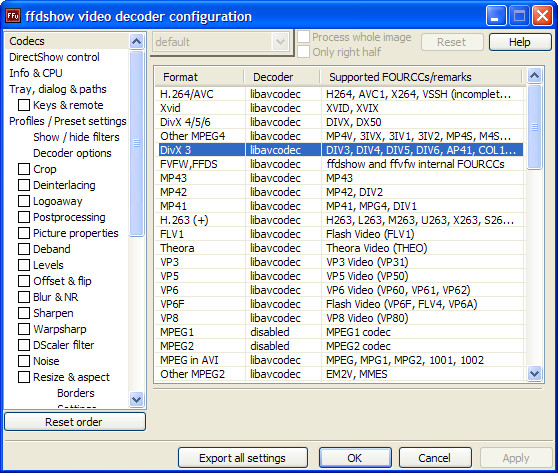This screenshot has width=558, height=473.
Task: Minimize the ffdshow configuration window
Action: [x=496, y=16]
